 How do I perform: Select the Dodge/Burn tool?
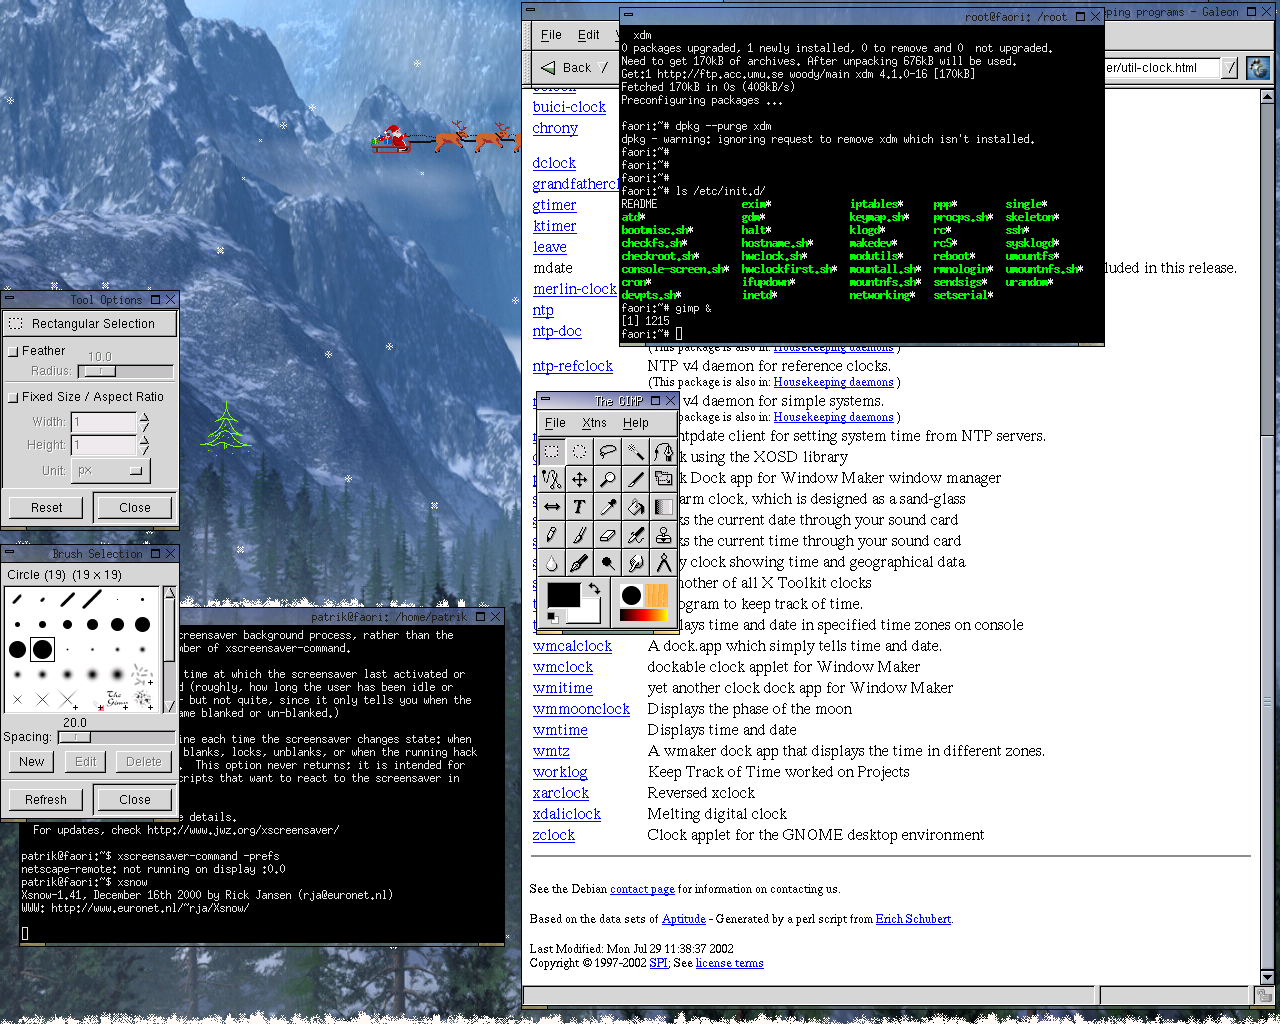coord(607,563)
